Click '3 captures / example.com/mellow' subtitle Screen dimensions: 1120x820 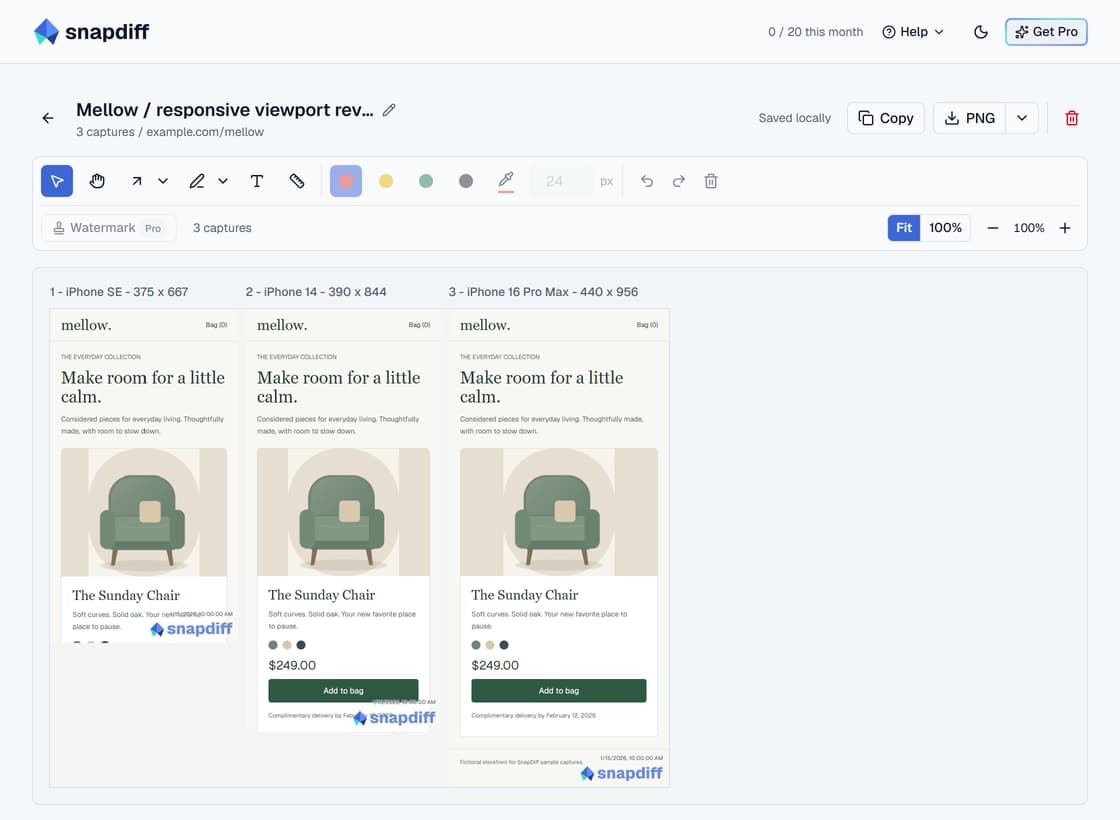coord(170,132)
